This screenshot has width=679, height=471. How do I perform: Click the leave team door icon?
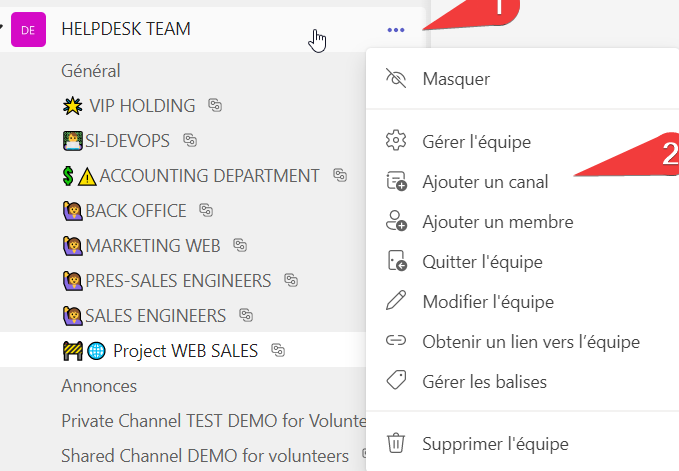tap(396, 262)
